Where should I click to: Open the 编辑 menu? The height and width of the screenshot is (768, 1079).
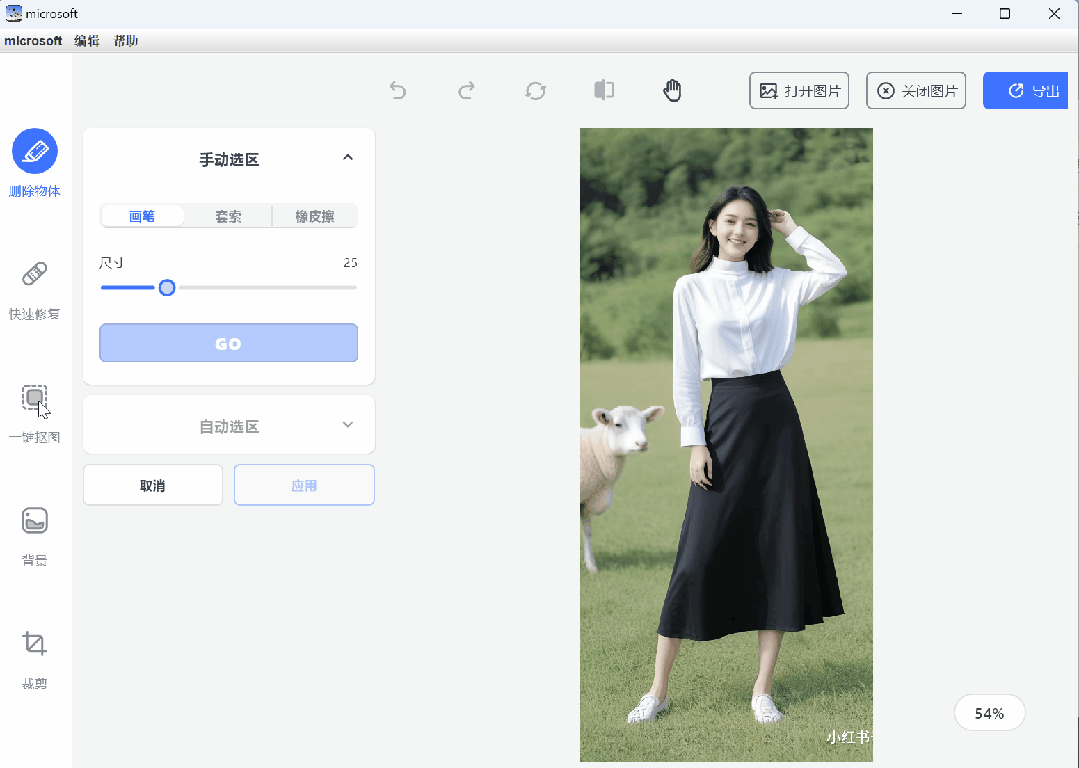coord(86,41)
